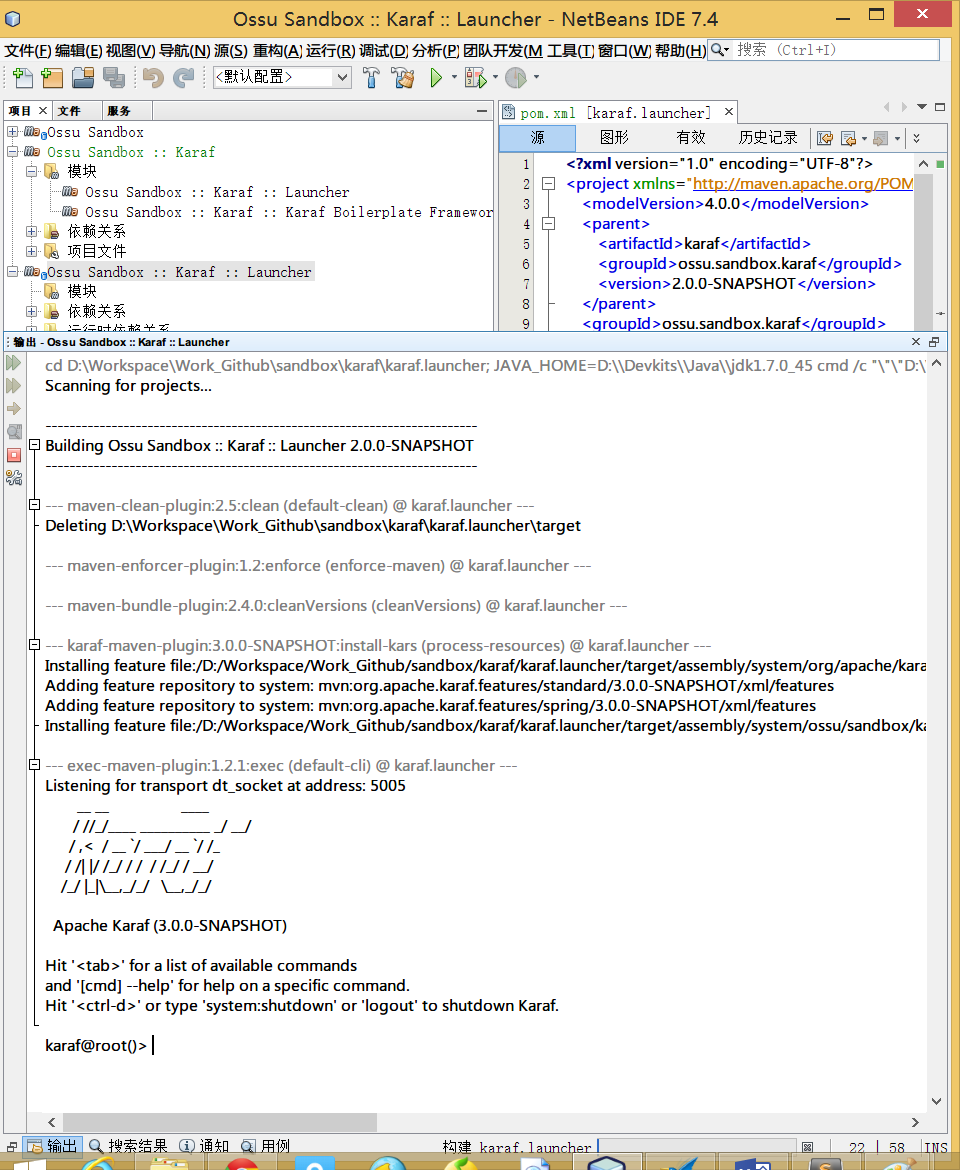960x1170 pixels.
Task: Open build settings wrench icon in output sidebar
Action: point(13,478)
